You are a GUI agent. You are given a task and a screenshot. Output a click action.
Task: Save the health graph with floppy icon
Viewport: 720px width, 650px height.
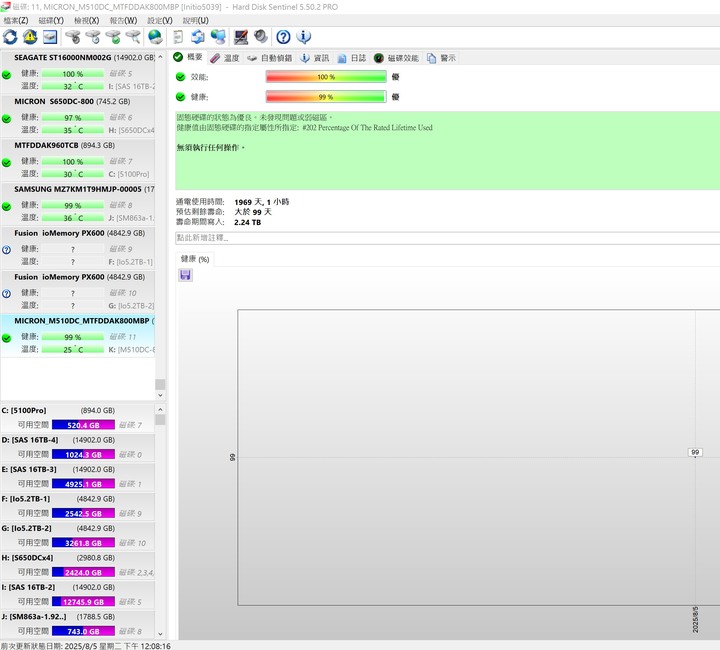point(186,275)
